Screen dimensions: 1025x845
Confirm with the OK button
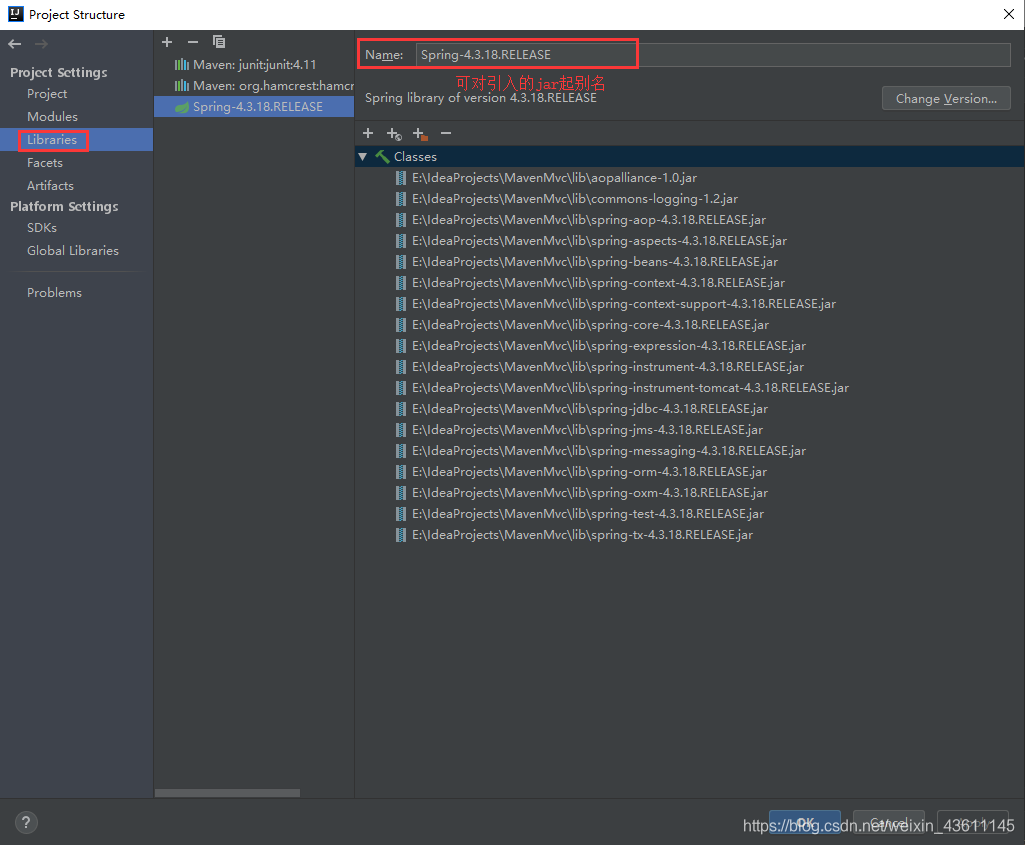coord(805,823)
